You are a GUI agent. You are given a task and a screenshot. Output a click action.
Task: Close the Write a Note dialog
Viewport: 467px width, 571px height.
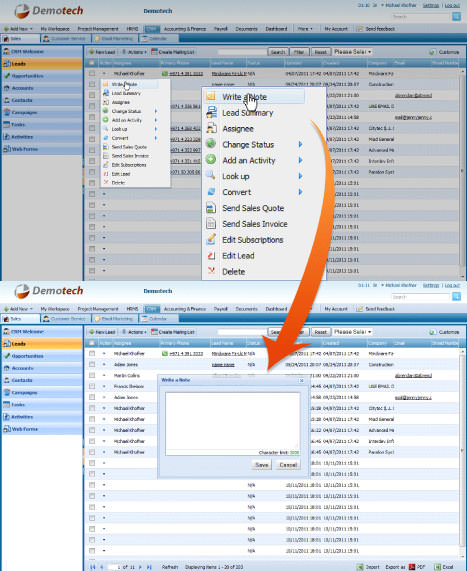(x=302, y=380)
